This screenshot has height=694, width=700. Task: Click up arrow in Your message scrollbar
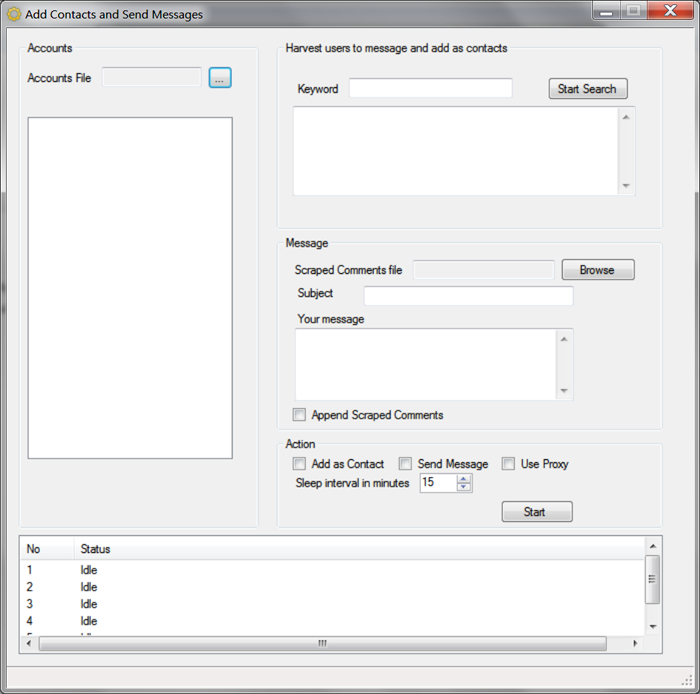tap(564, 339)
